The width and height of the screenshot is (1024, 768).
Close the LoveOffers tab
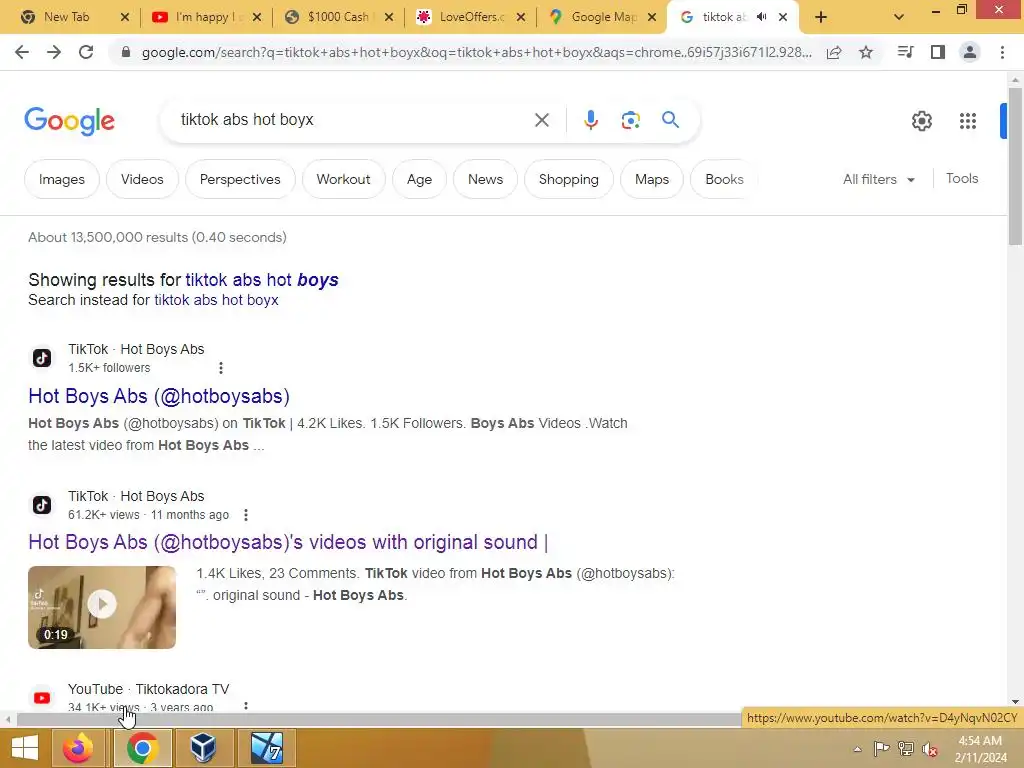click(520, 18)
